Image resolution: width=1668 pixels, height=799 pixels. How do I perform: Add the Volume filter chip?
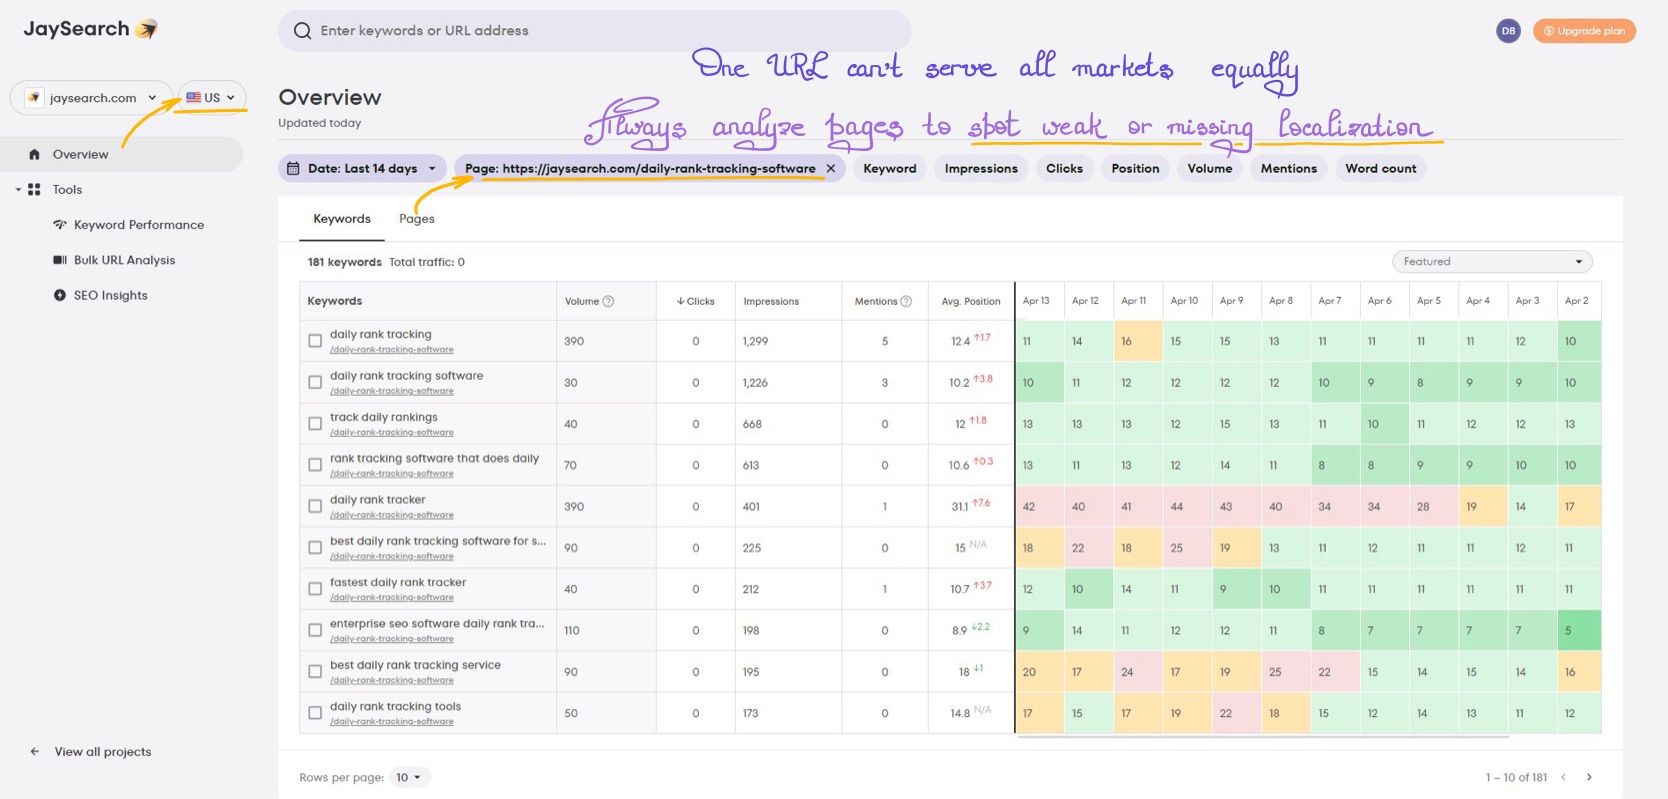click(1210, 168)
